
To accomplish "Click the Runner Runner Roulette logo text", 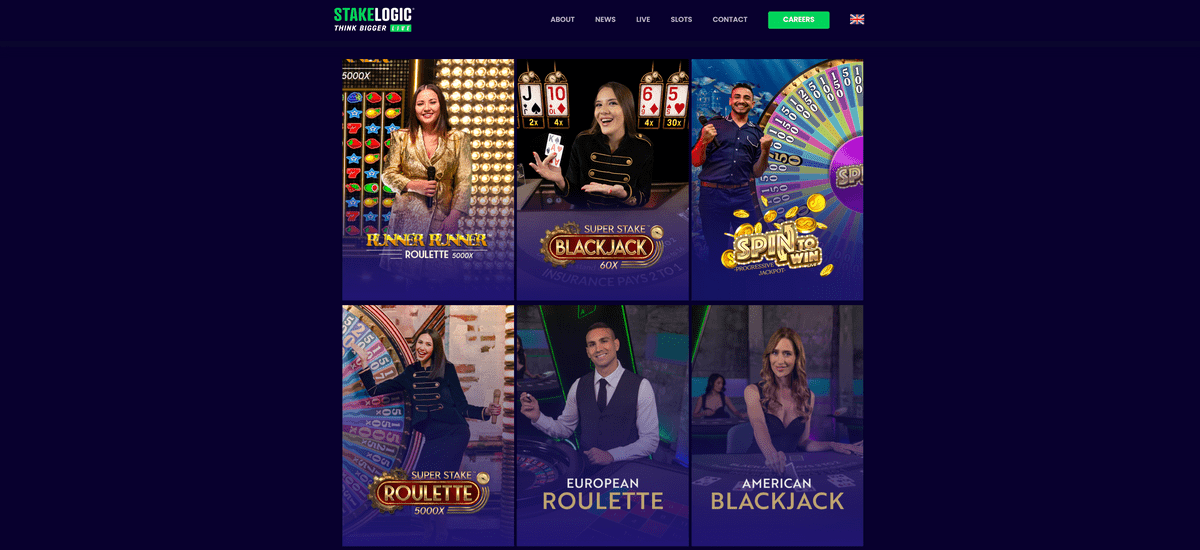I will click(428, 245).
